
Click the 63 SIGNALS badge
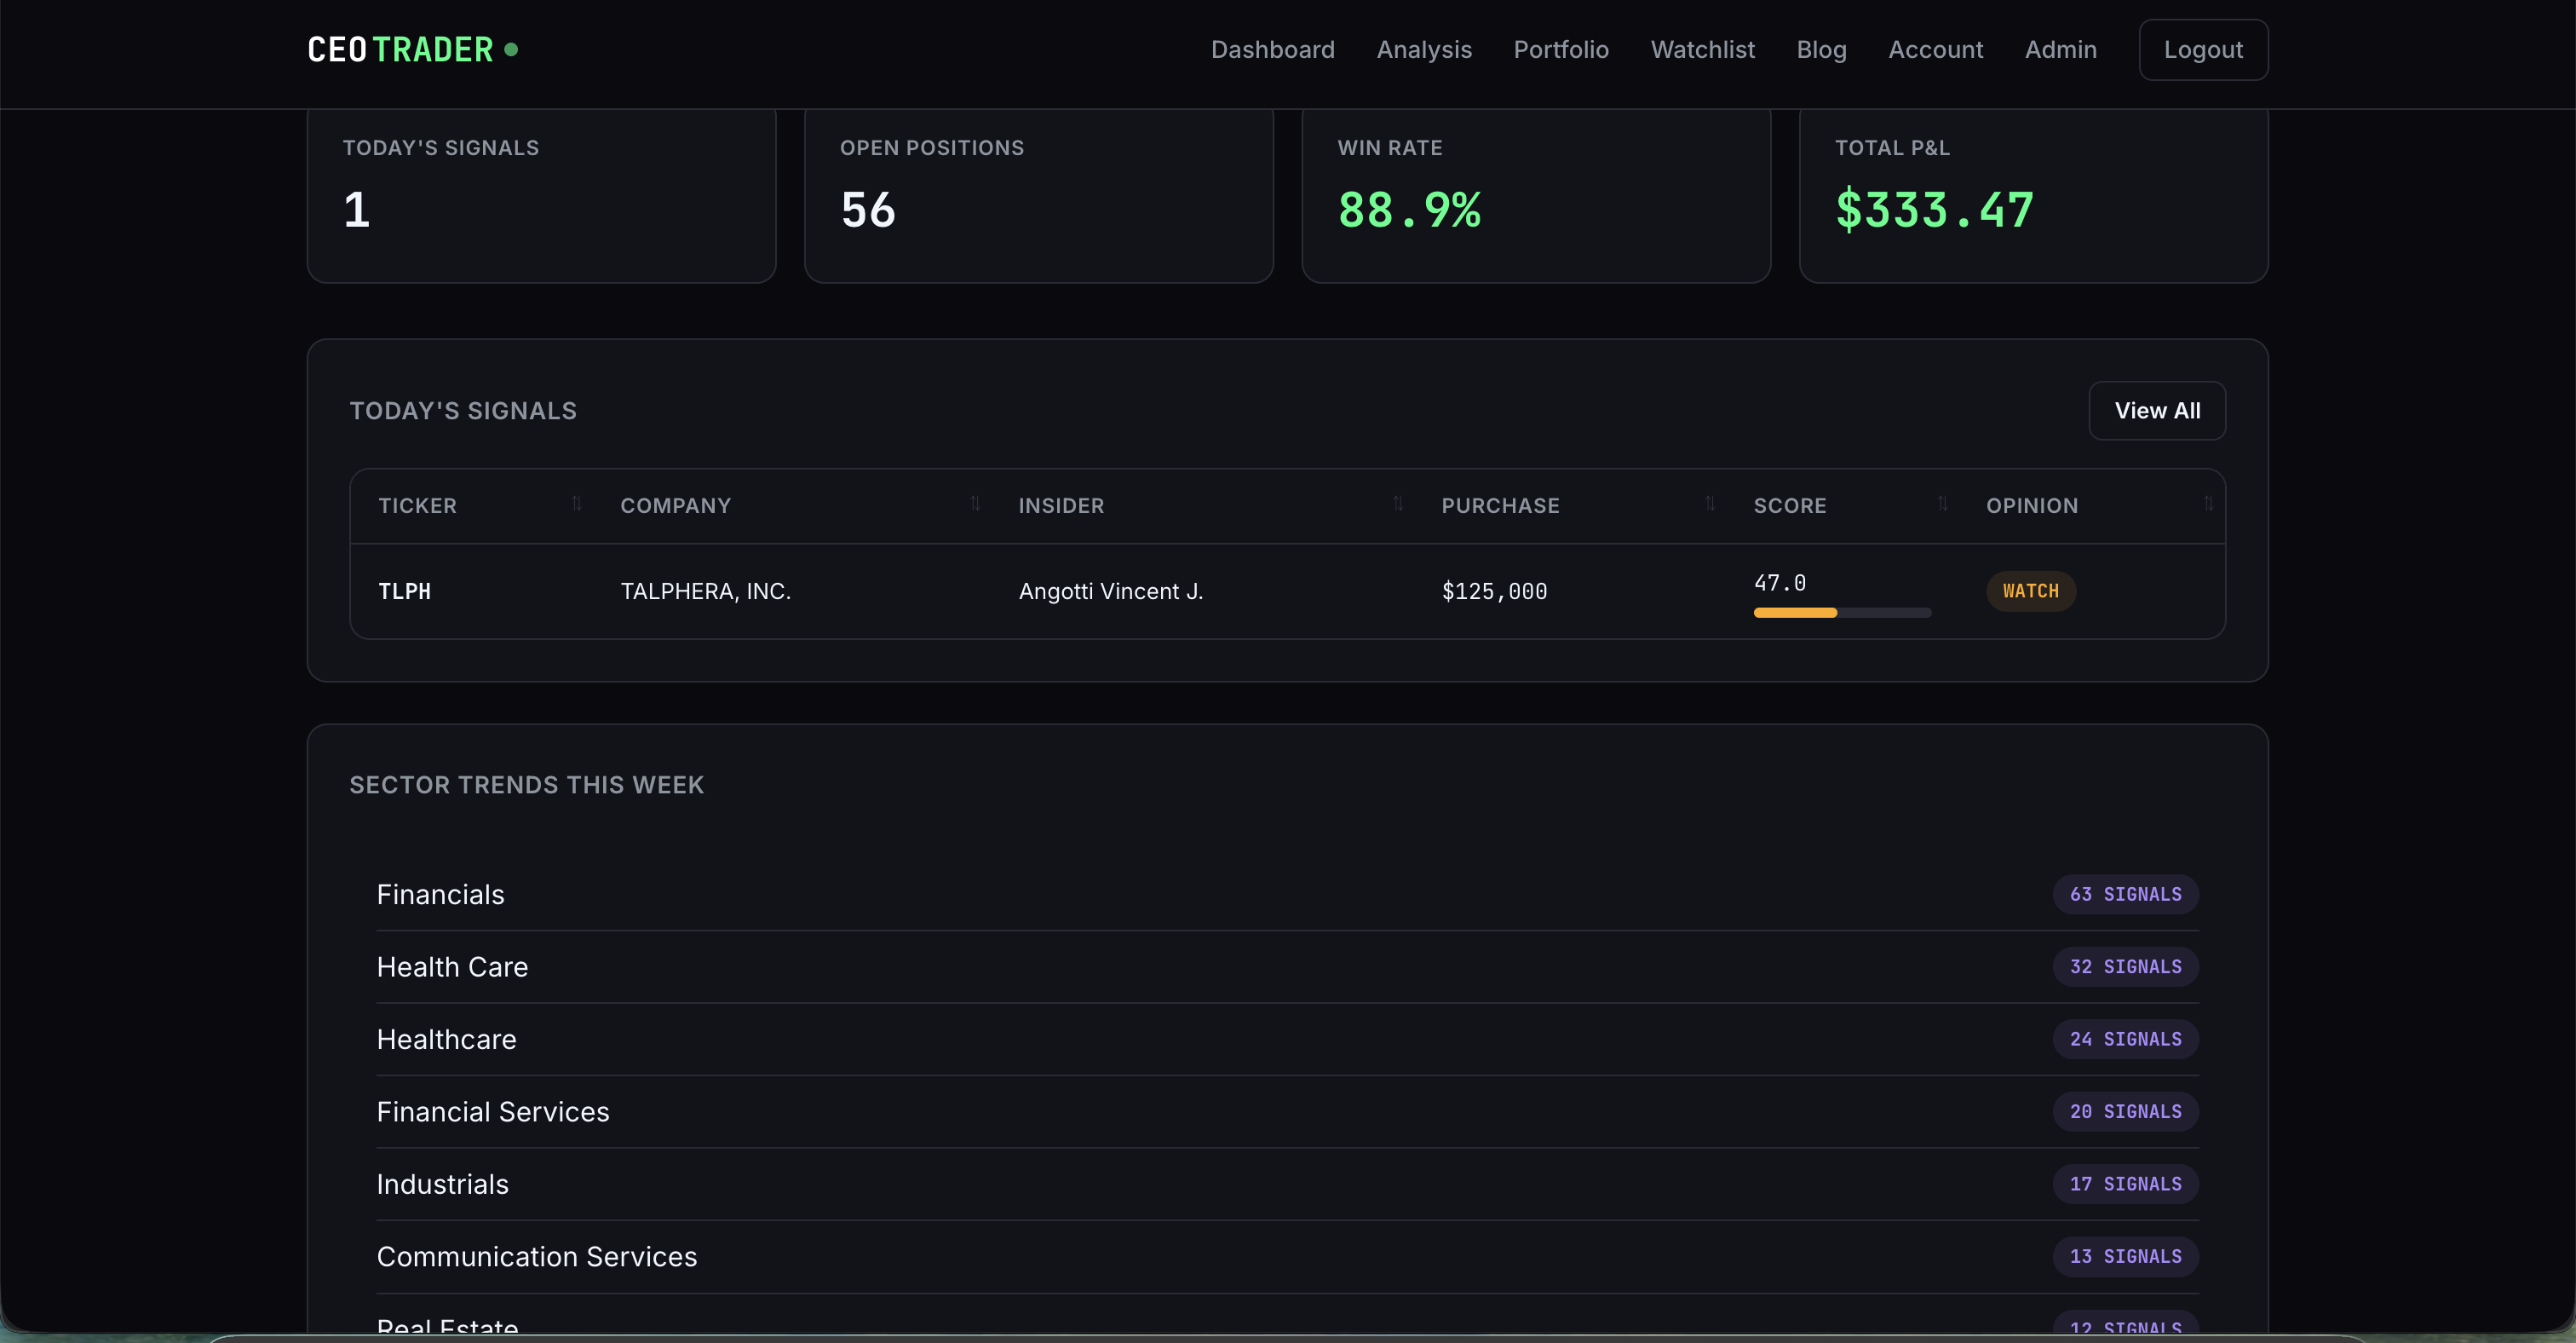(x=2125, y=894)
